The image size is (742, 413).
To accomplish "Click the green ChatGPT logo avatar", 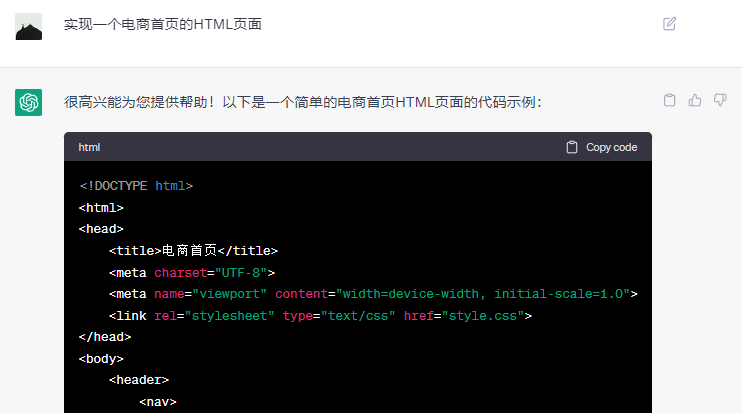I will pos(28,101).
